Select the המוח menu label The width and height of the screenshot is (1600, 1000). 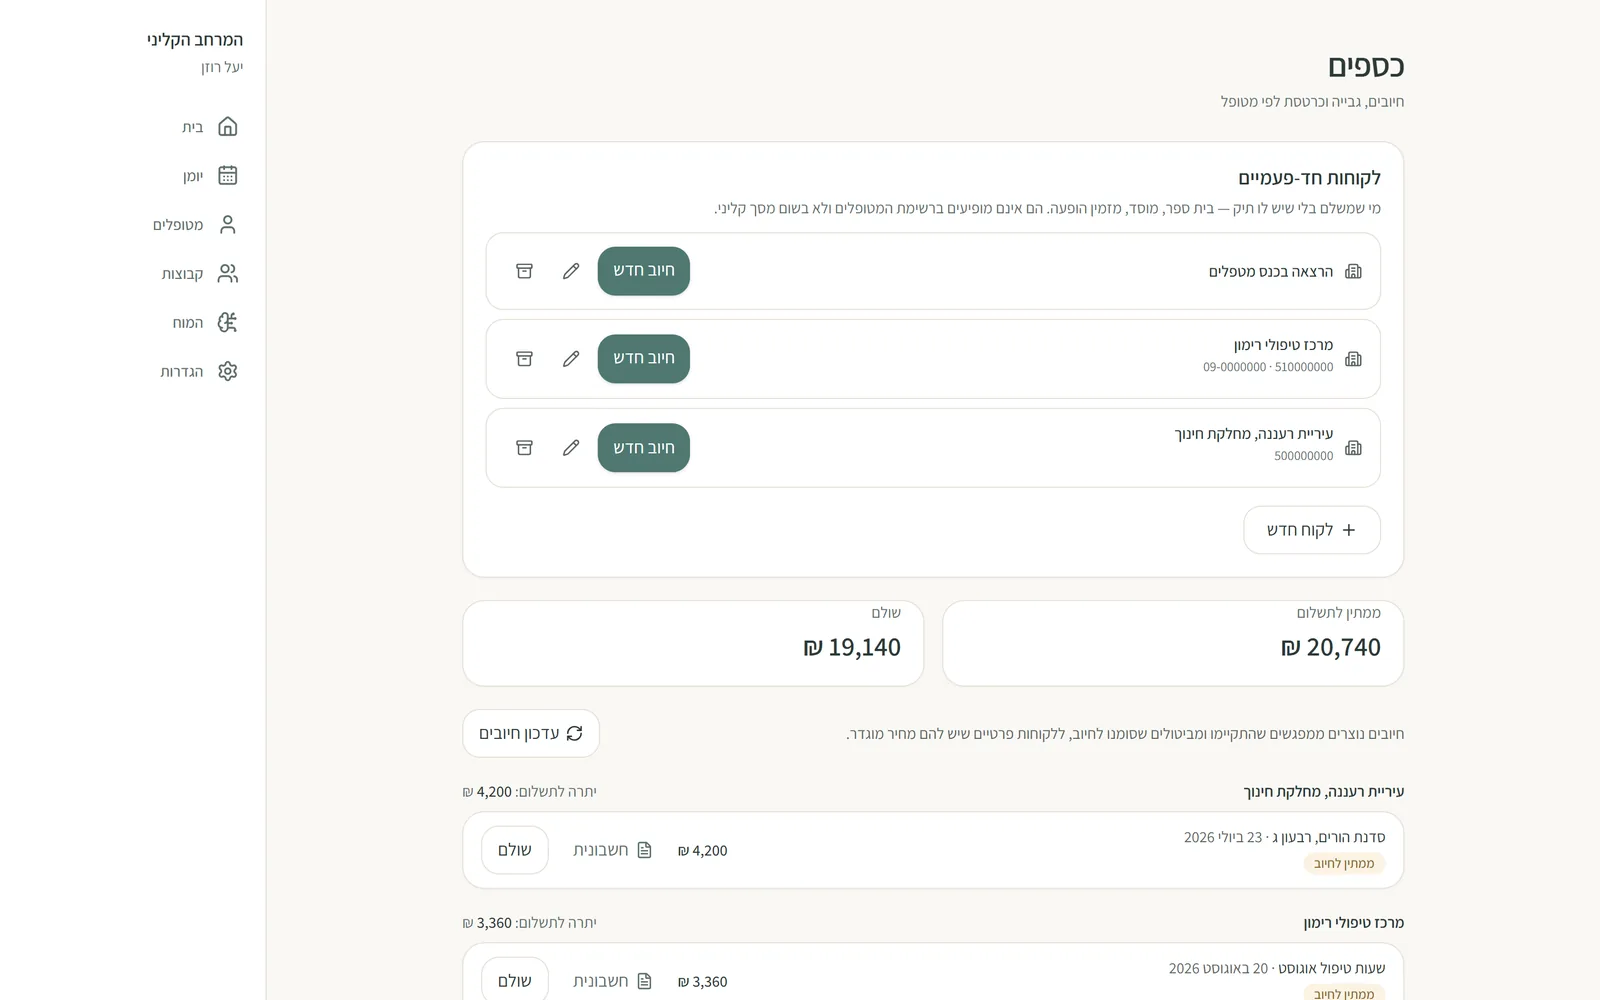[188, 323]
